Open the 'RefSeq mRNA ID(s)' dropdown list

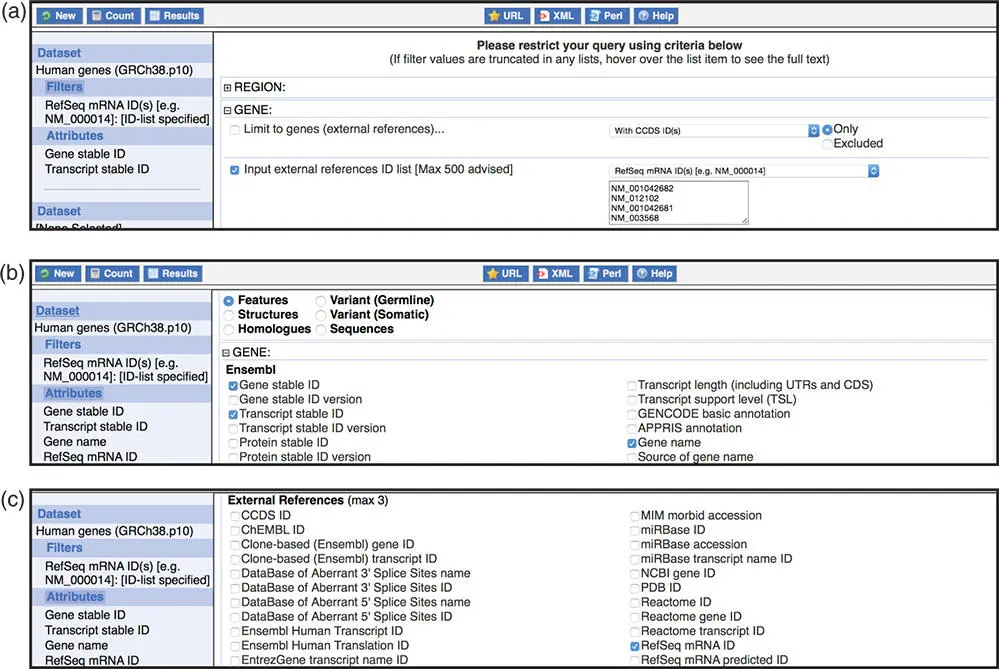tap(743, 171)
